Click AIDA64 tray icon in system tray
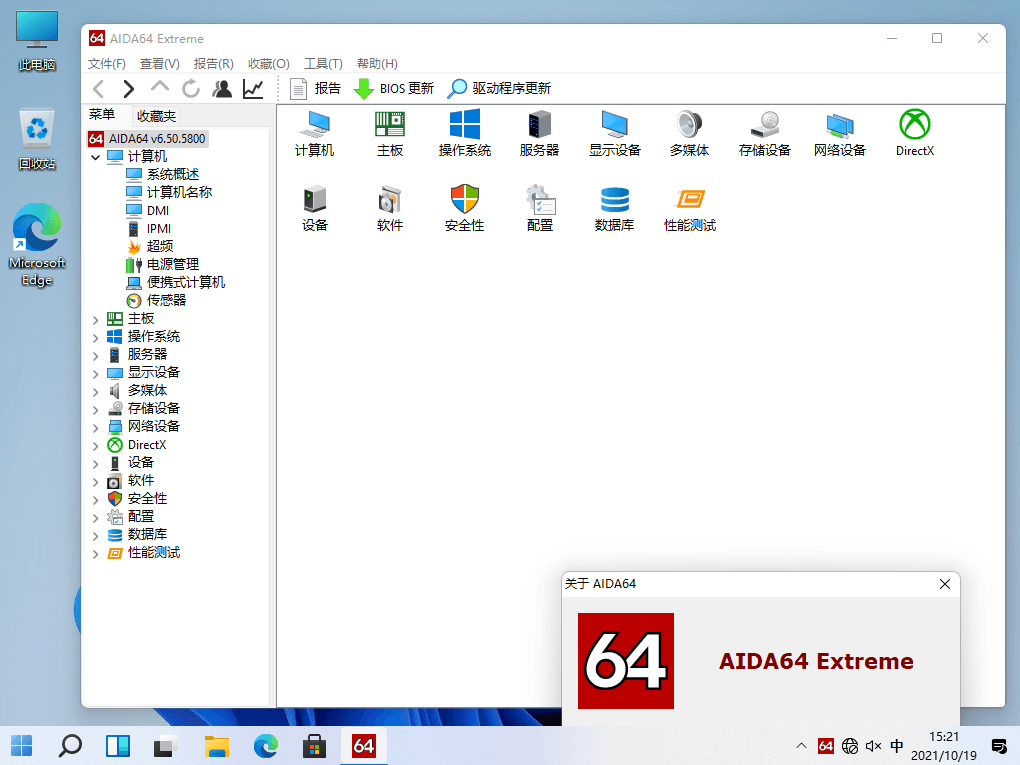 [825, 746]
